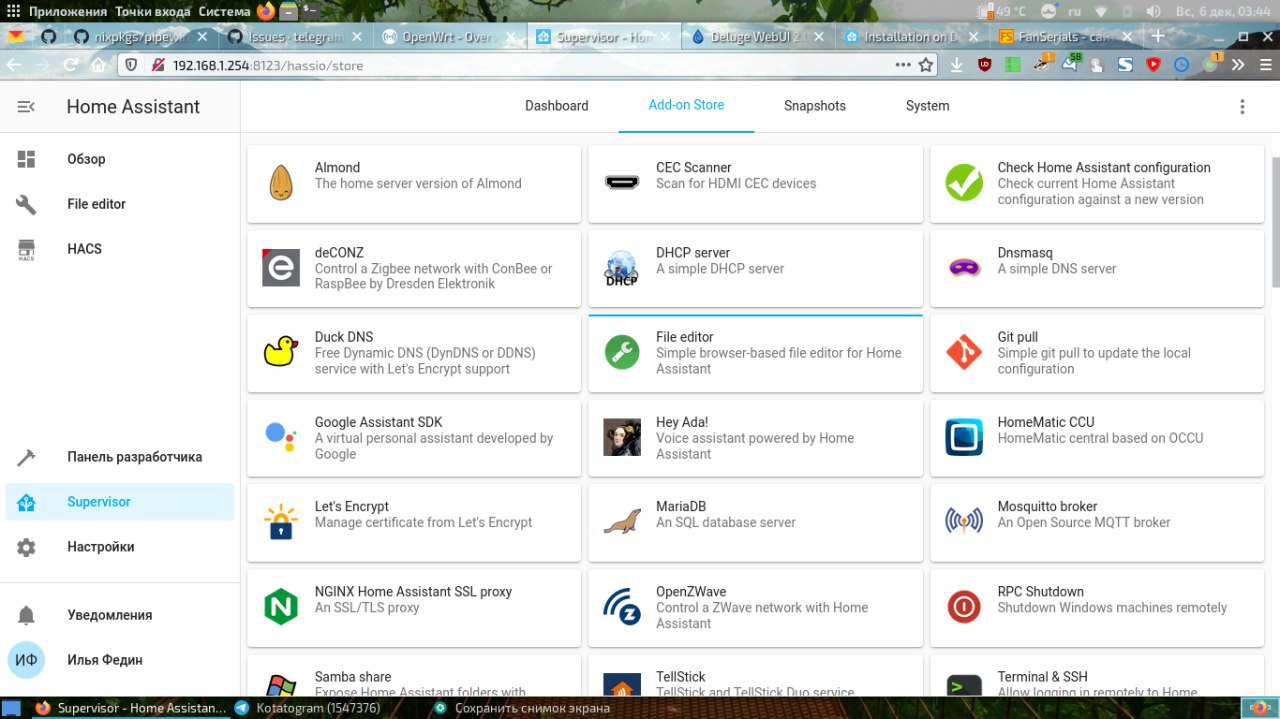Open Точки входа panel menu
The image size is (1280, 719).
(153, 11)
